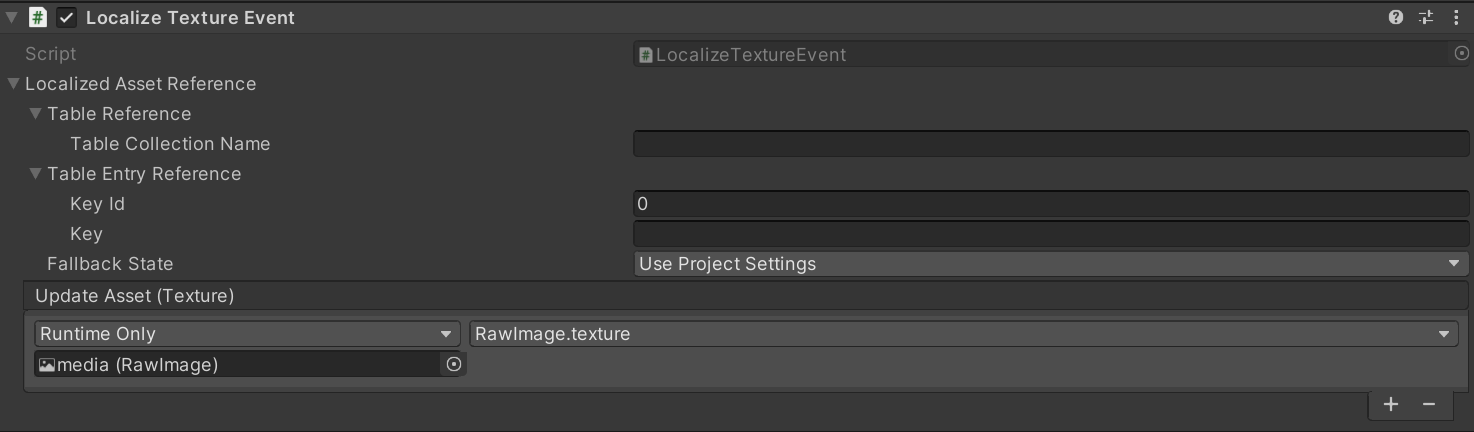Image resolution: width=1474 pixels, height=432 pixels.
Task: Collapse the Localized Asset Reference foldout
Action: [x=14, y=84]
